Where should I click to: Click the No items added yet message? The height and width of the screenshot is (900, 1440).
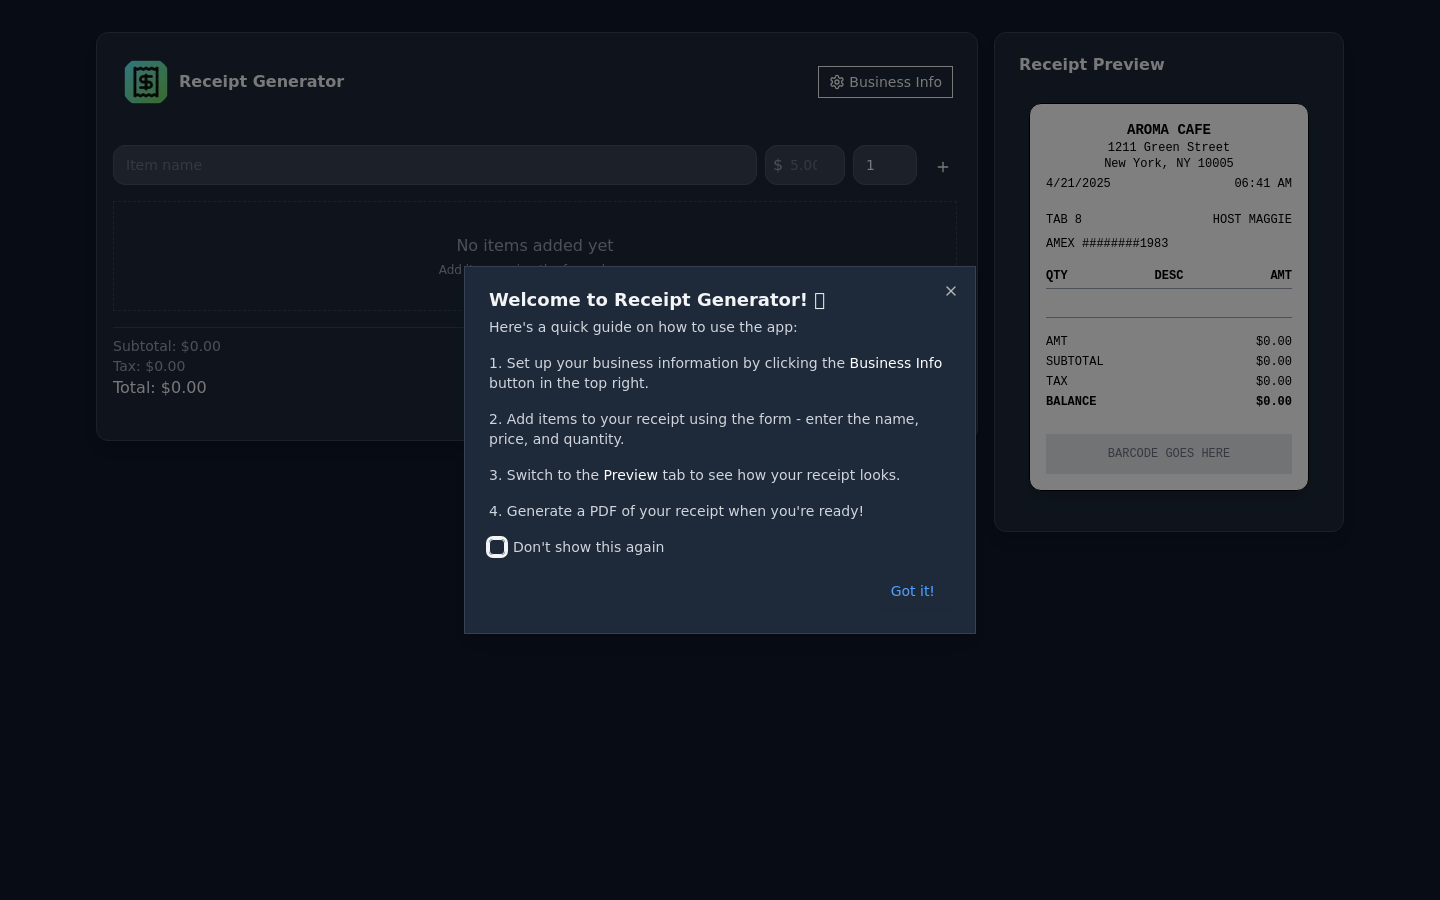(535, 245)
